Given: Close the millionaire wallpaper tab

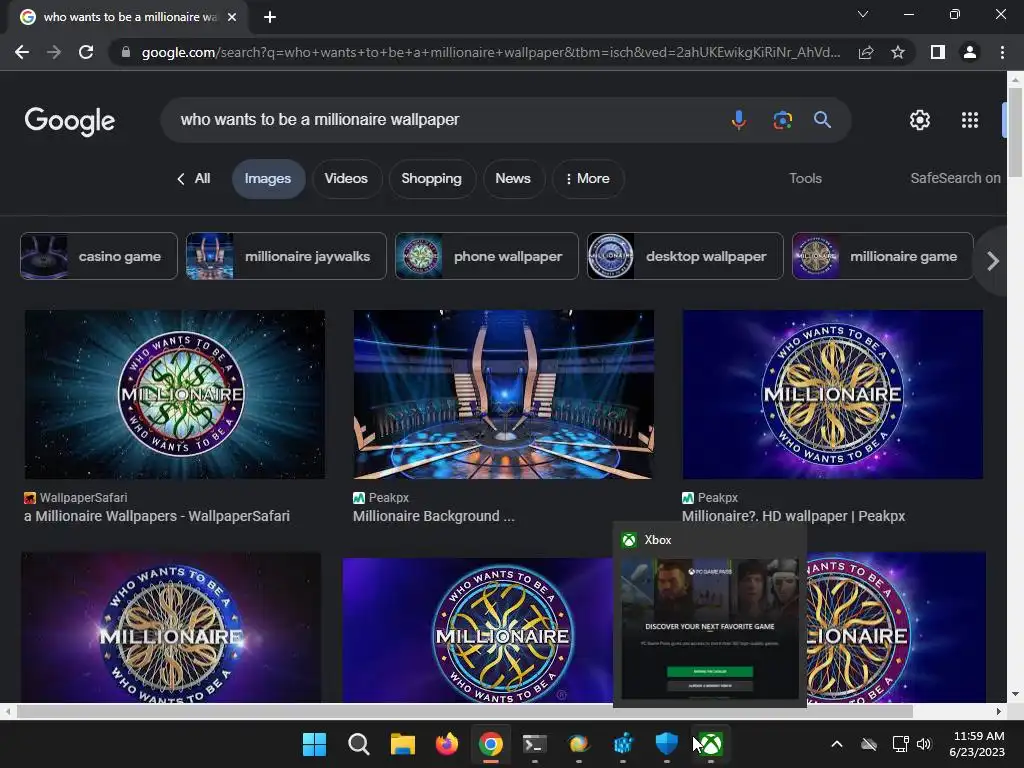Looking at the screenshot, I should pos(232,17).
